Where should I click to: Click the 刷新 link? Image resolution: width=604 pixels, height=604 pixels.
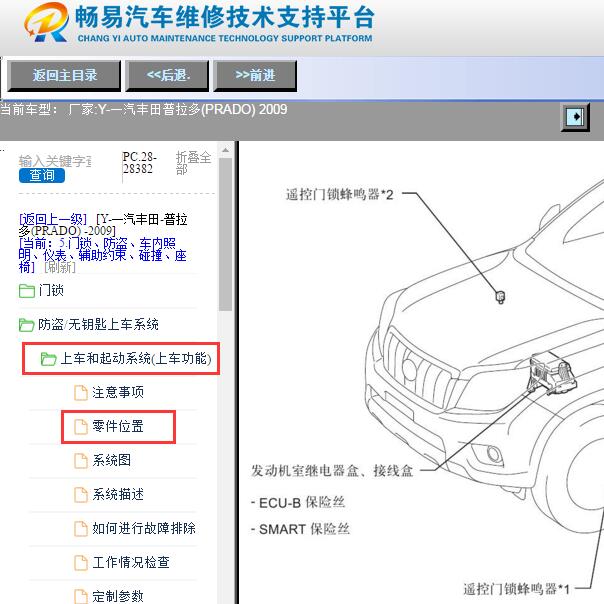click(x=60, y=267)
